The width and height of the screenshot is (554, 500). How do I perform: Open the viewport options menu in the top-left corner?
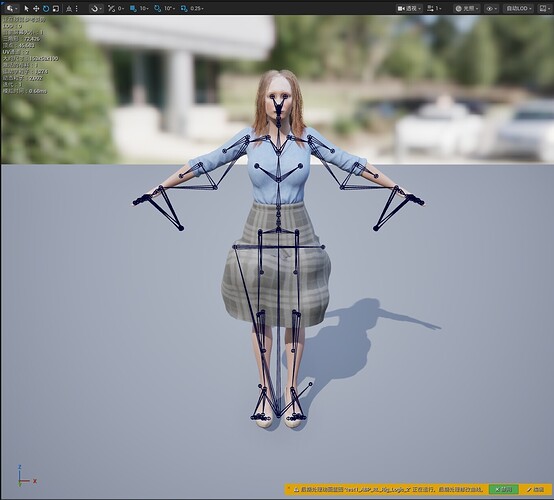pyautogui.click(x=11, y=8)
